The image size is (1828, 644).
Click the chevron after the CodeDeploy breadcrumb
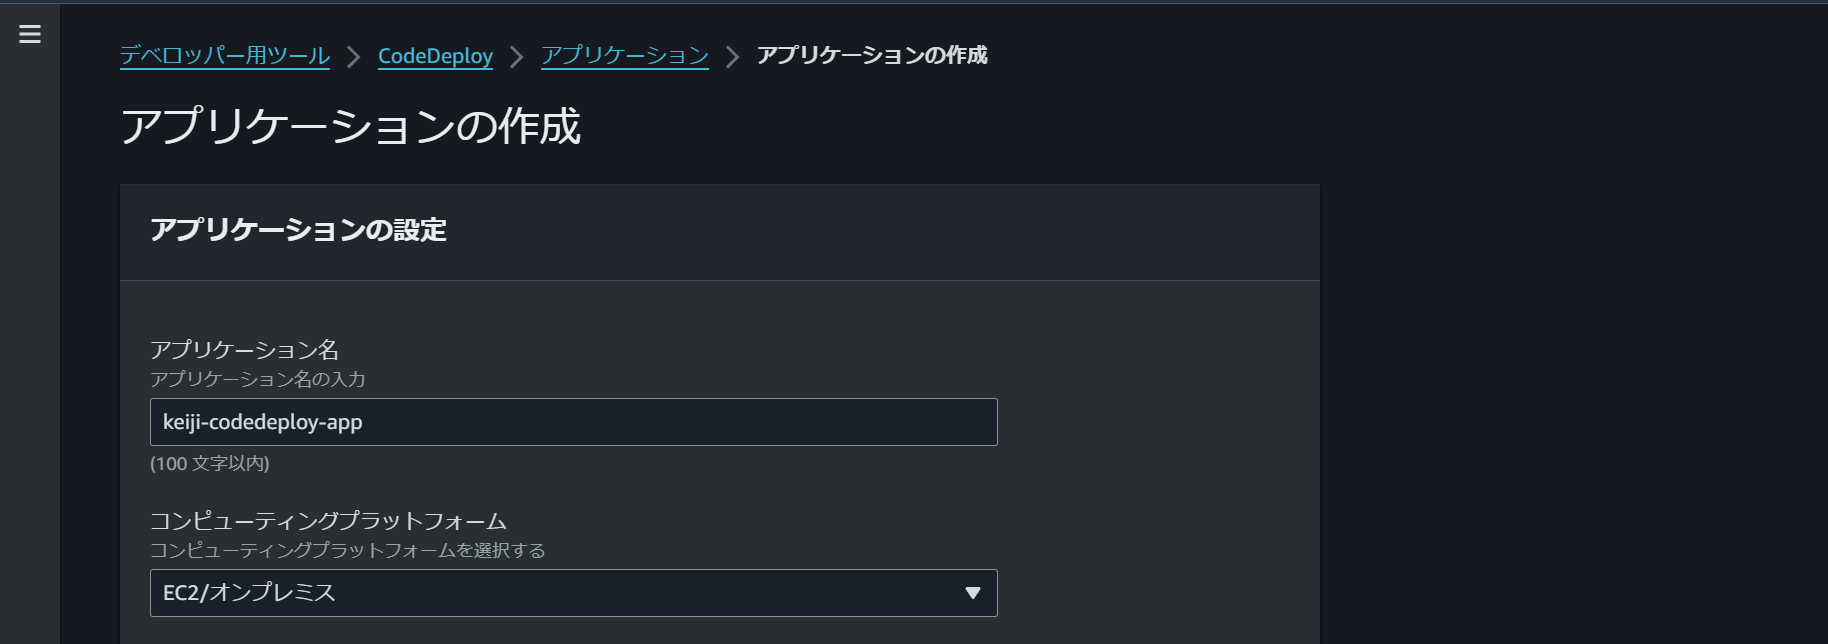pyautogui.click(x=516, y=56)
